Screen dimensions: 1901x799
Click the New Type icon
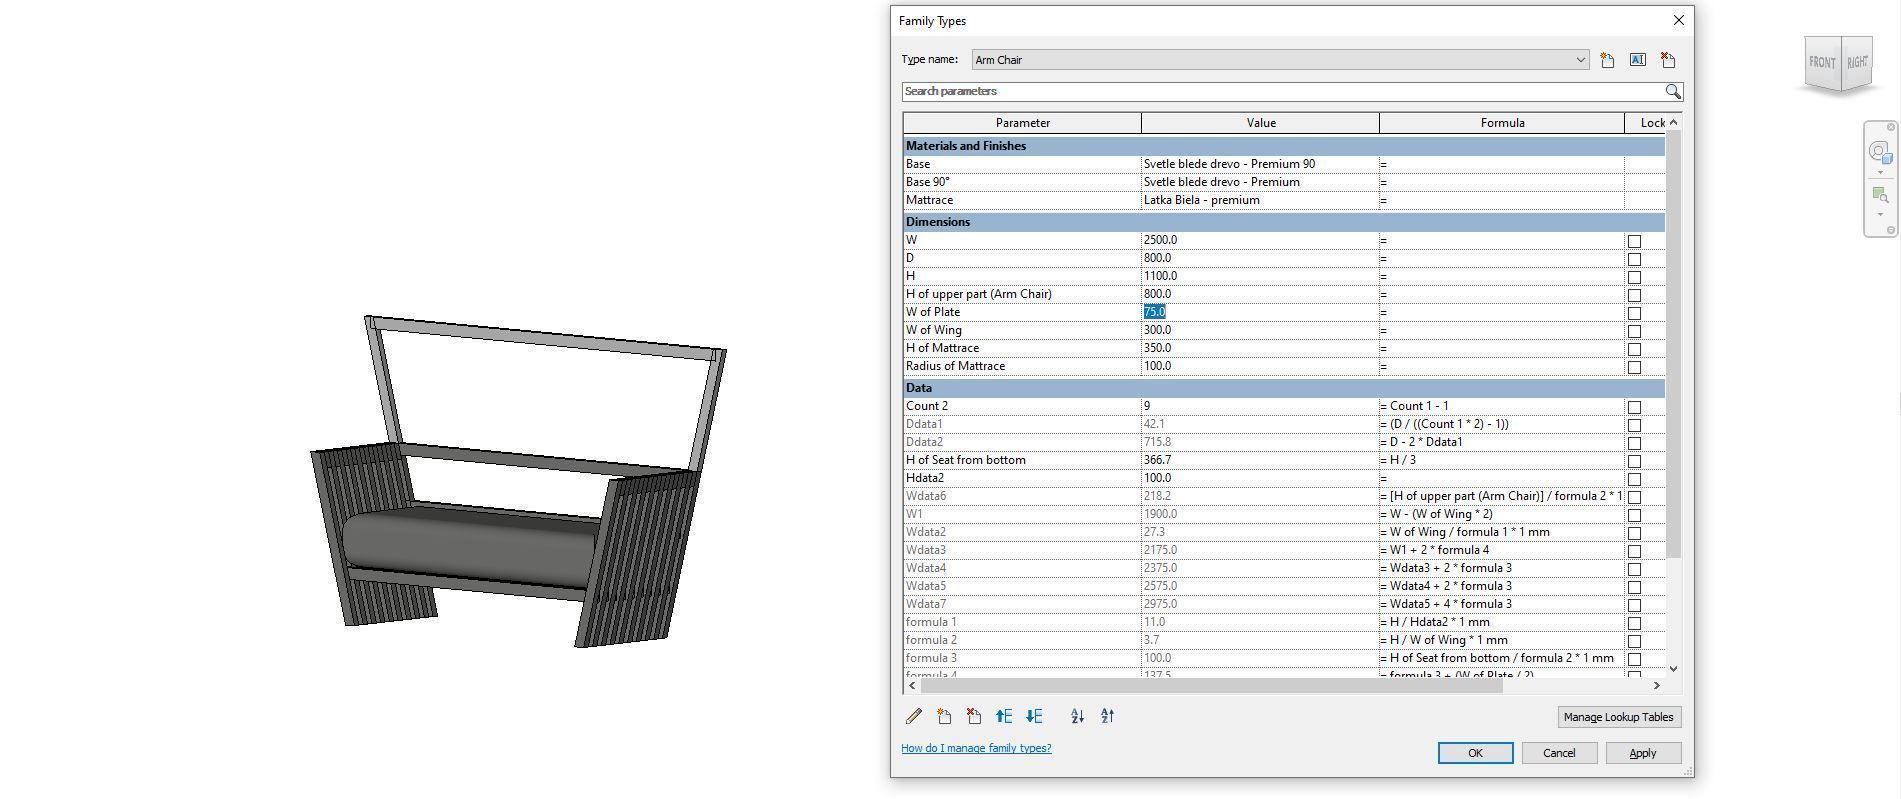coord(1607,60)
